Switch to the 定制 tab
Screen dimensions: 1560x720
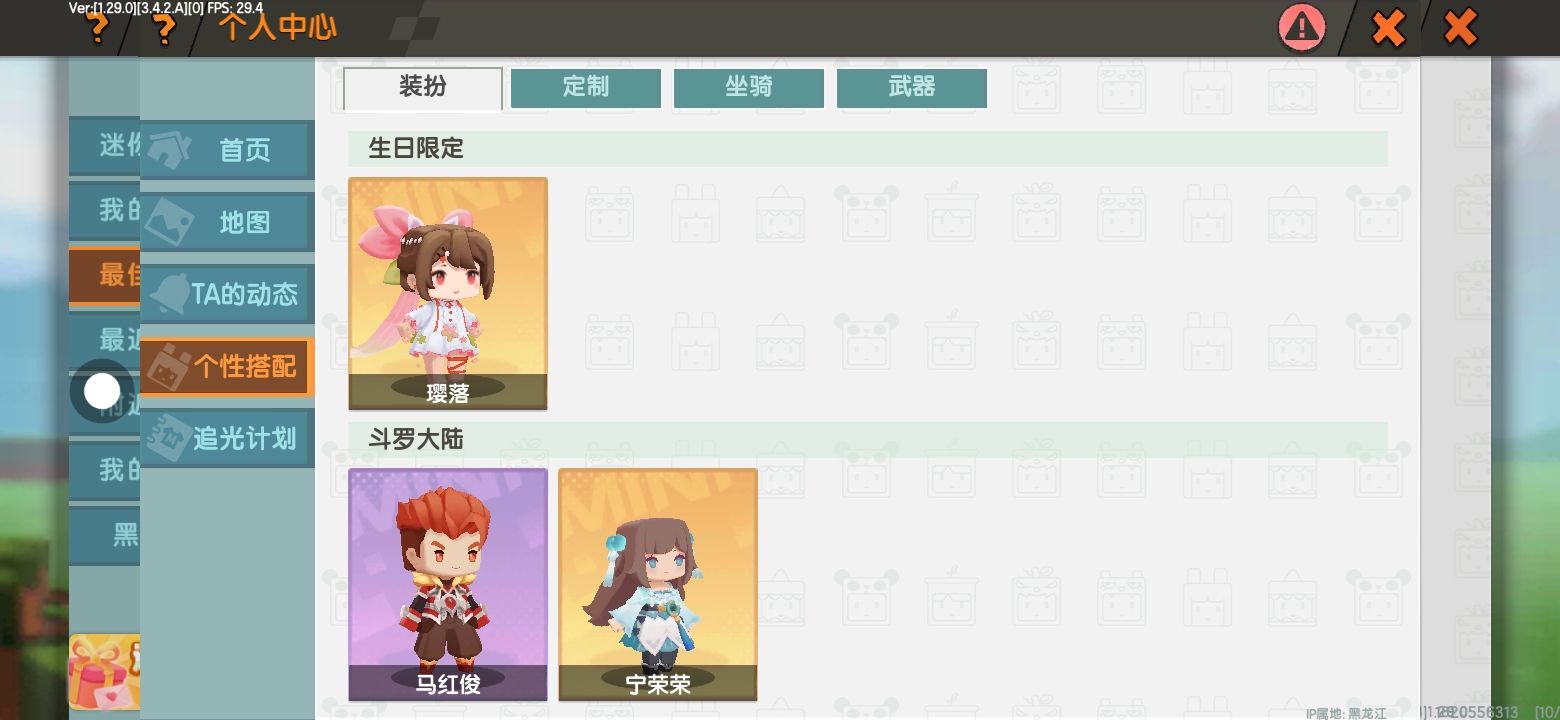586,87
